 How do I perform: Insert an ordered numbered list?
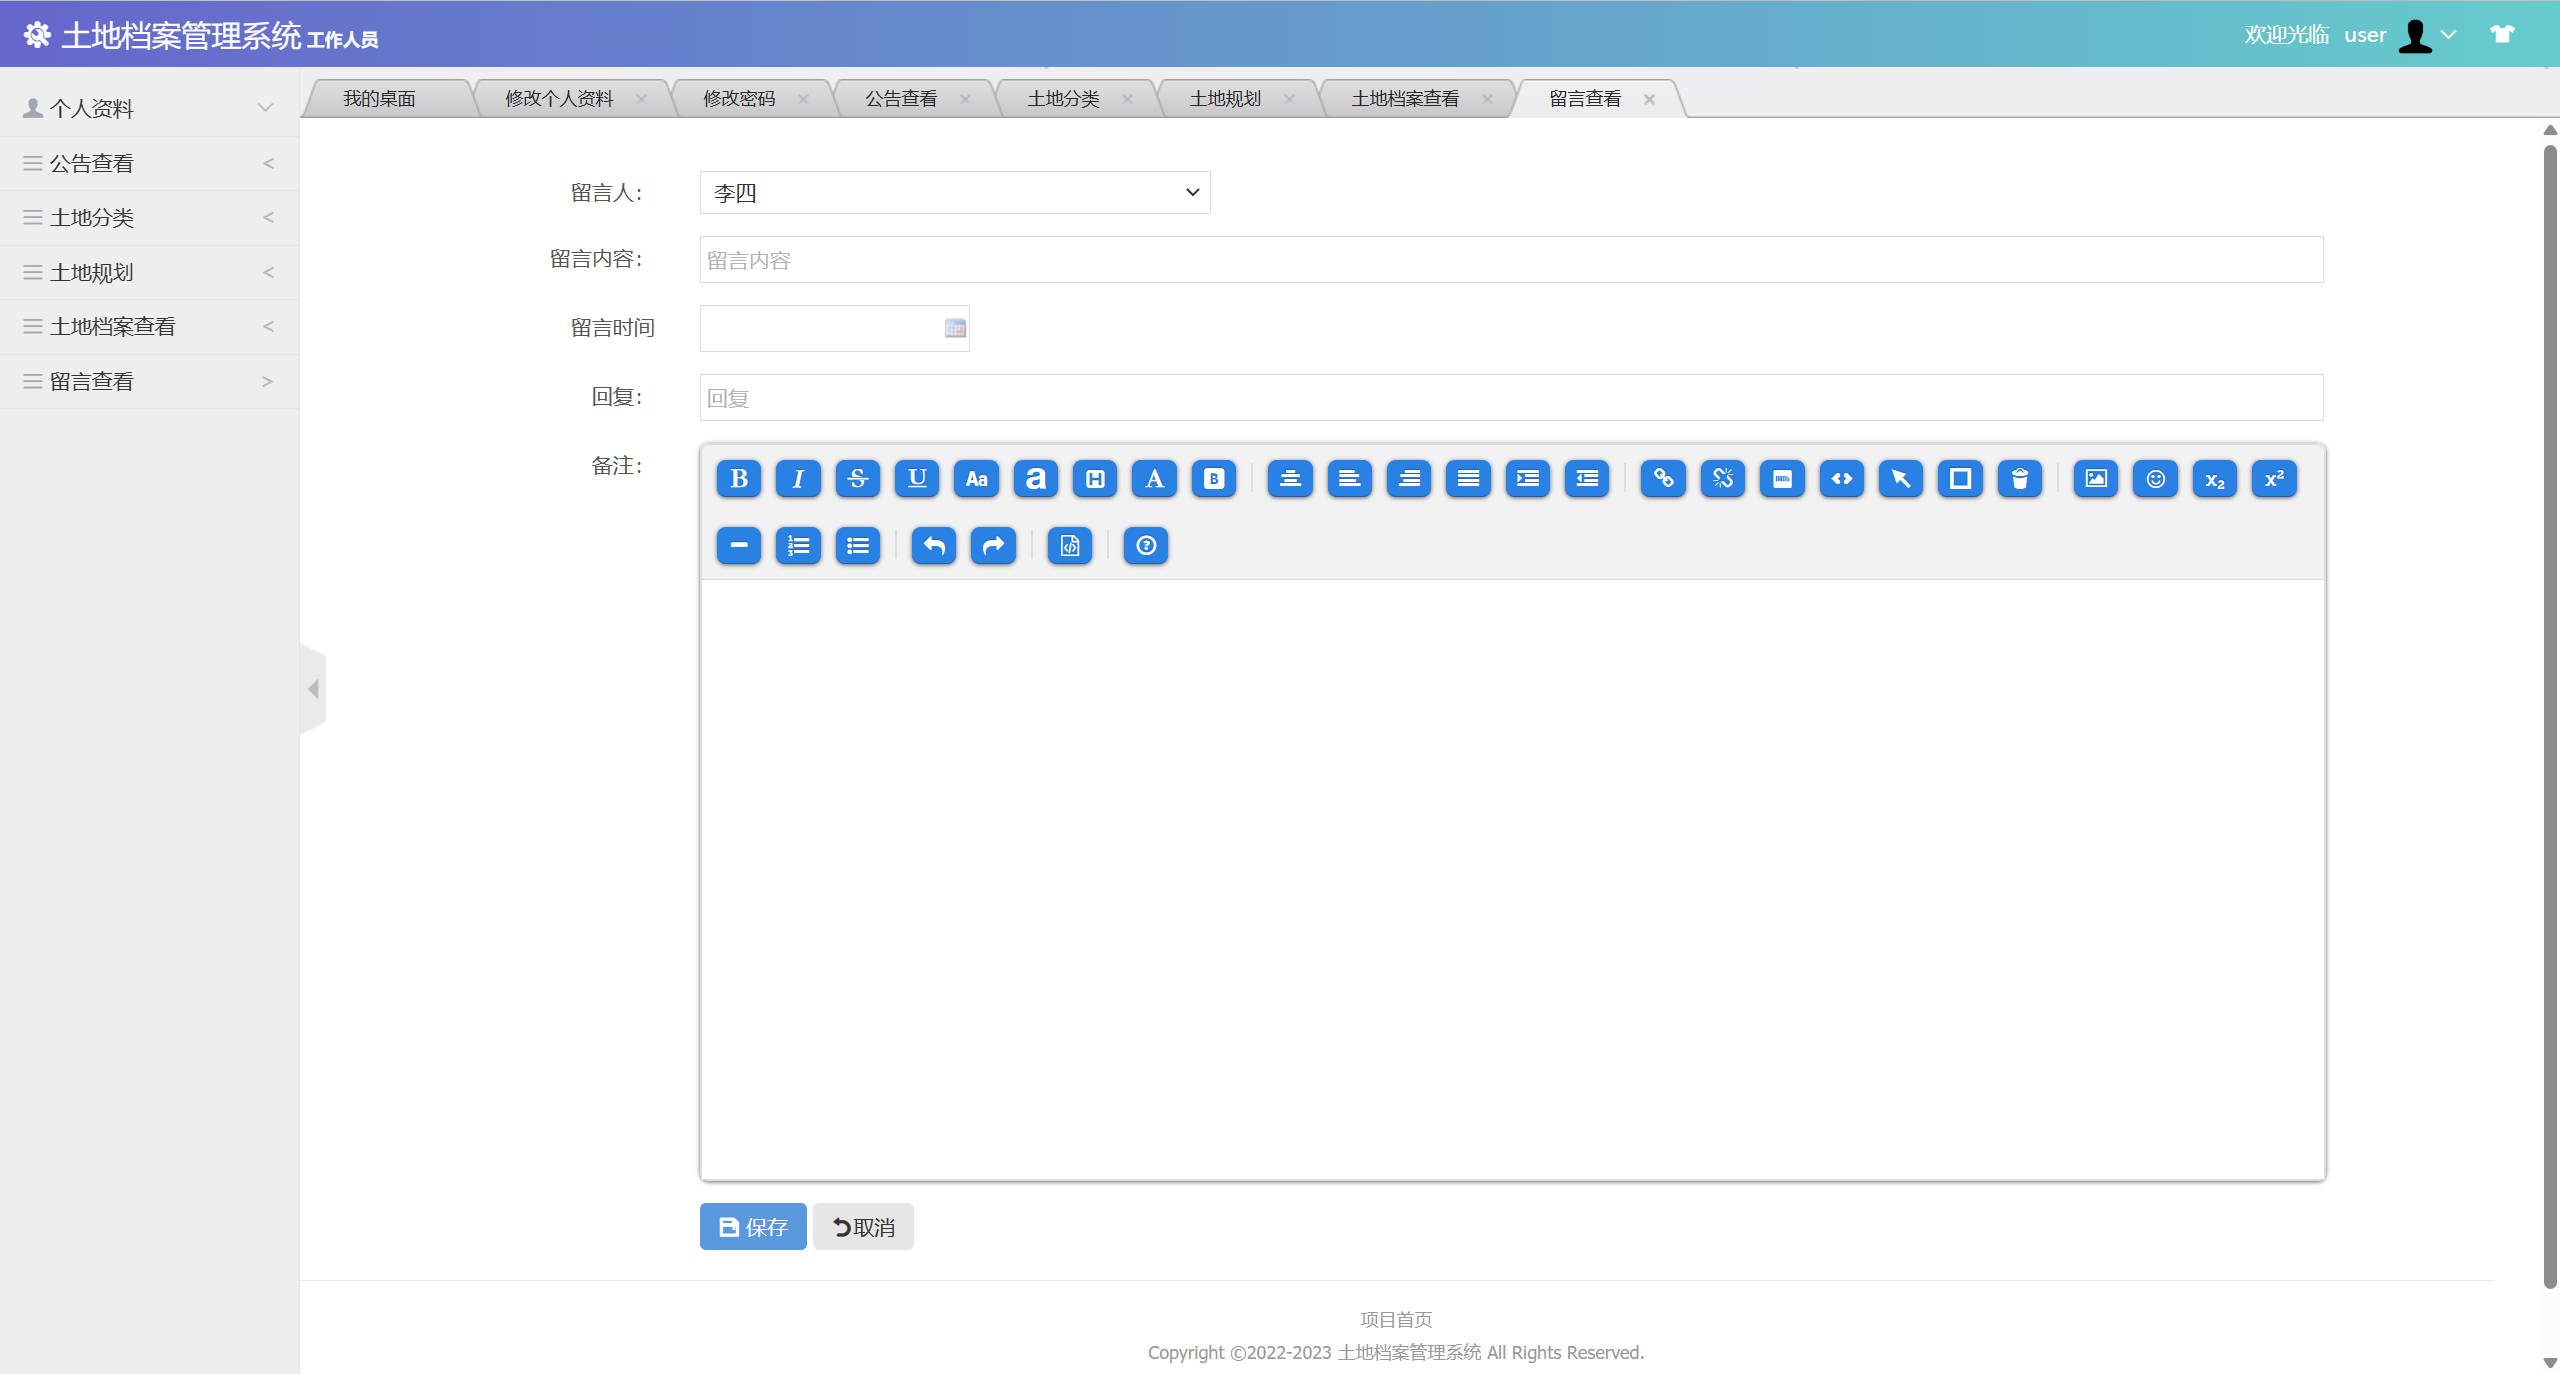pos(798,546)
